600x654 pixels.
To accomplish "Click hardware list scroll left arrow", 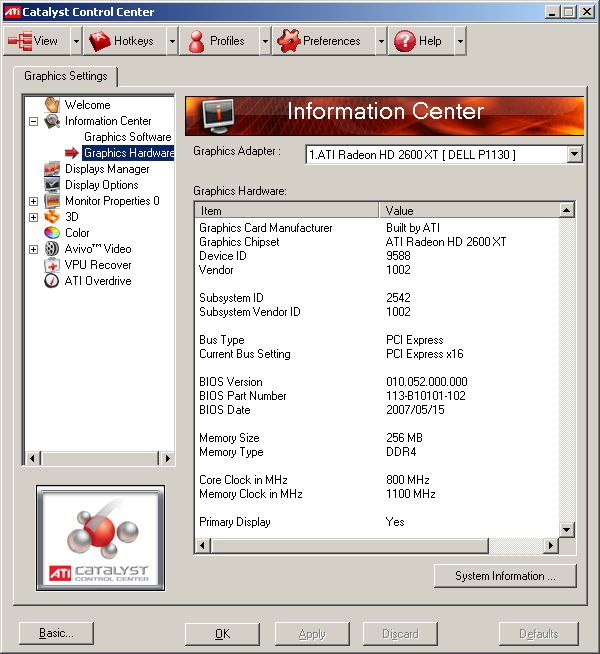I will coord(203,546).
